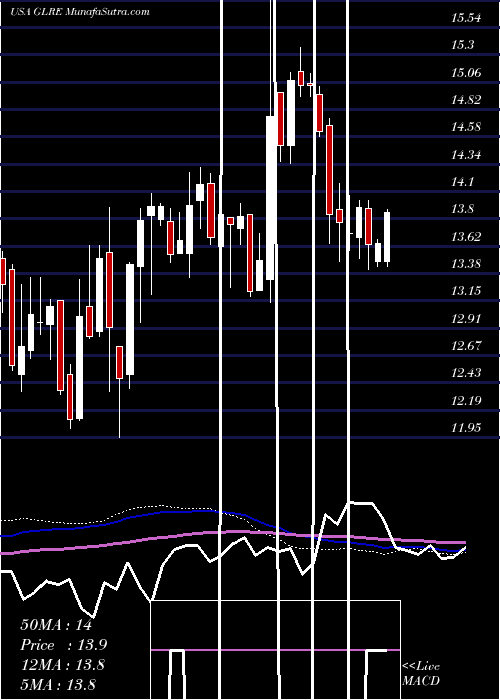The height and width of the screenshot is (700, 500).
Task: Click the '50MA : 14' indicator text
Action: coord(56,625)
